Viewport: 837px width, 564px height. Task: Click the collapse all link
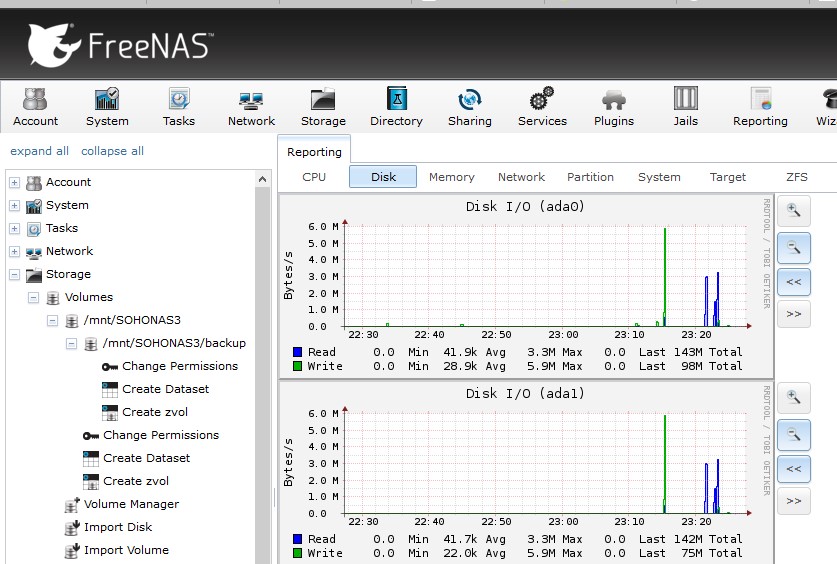tap(112, 151)
